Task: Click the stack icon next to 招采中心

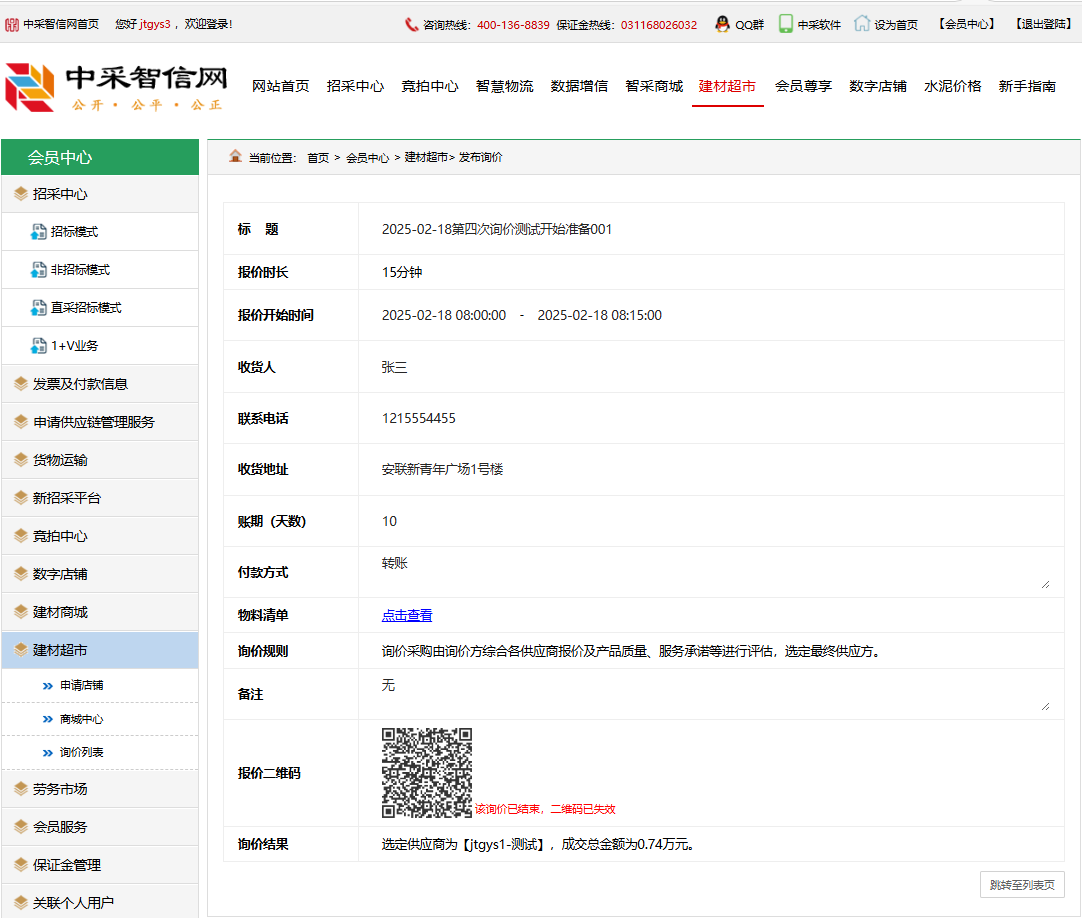Action: 21,194
